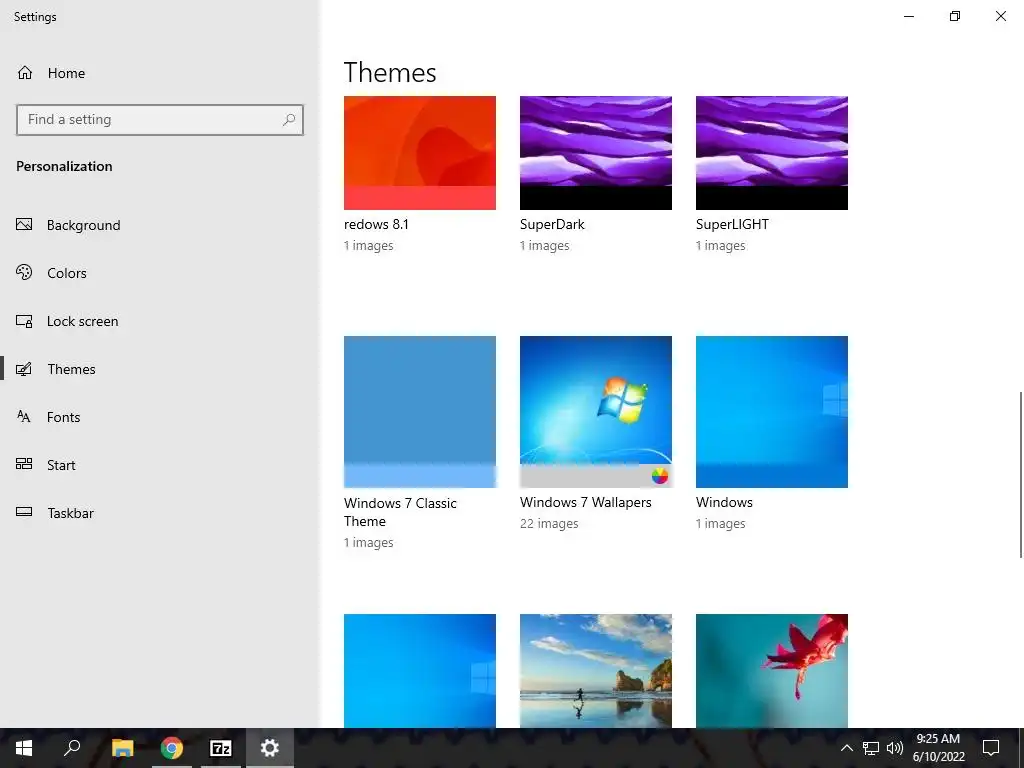The image size is (1024, 768).
Task: Select the Windows theme with 1 images
Action: click(772, 411)
